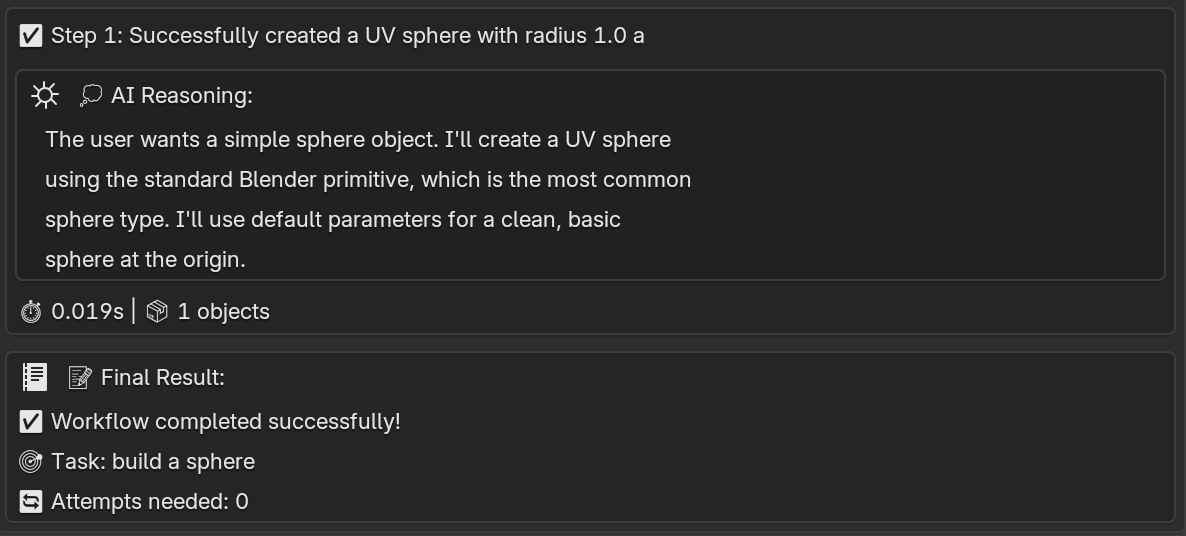
Task: Select the Final Result heading
Action: point(163,377)
